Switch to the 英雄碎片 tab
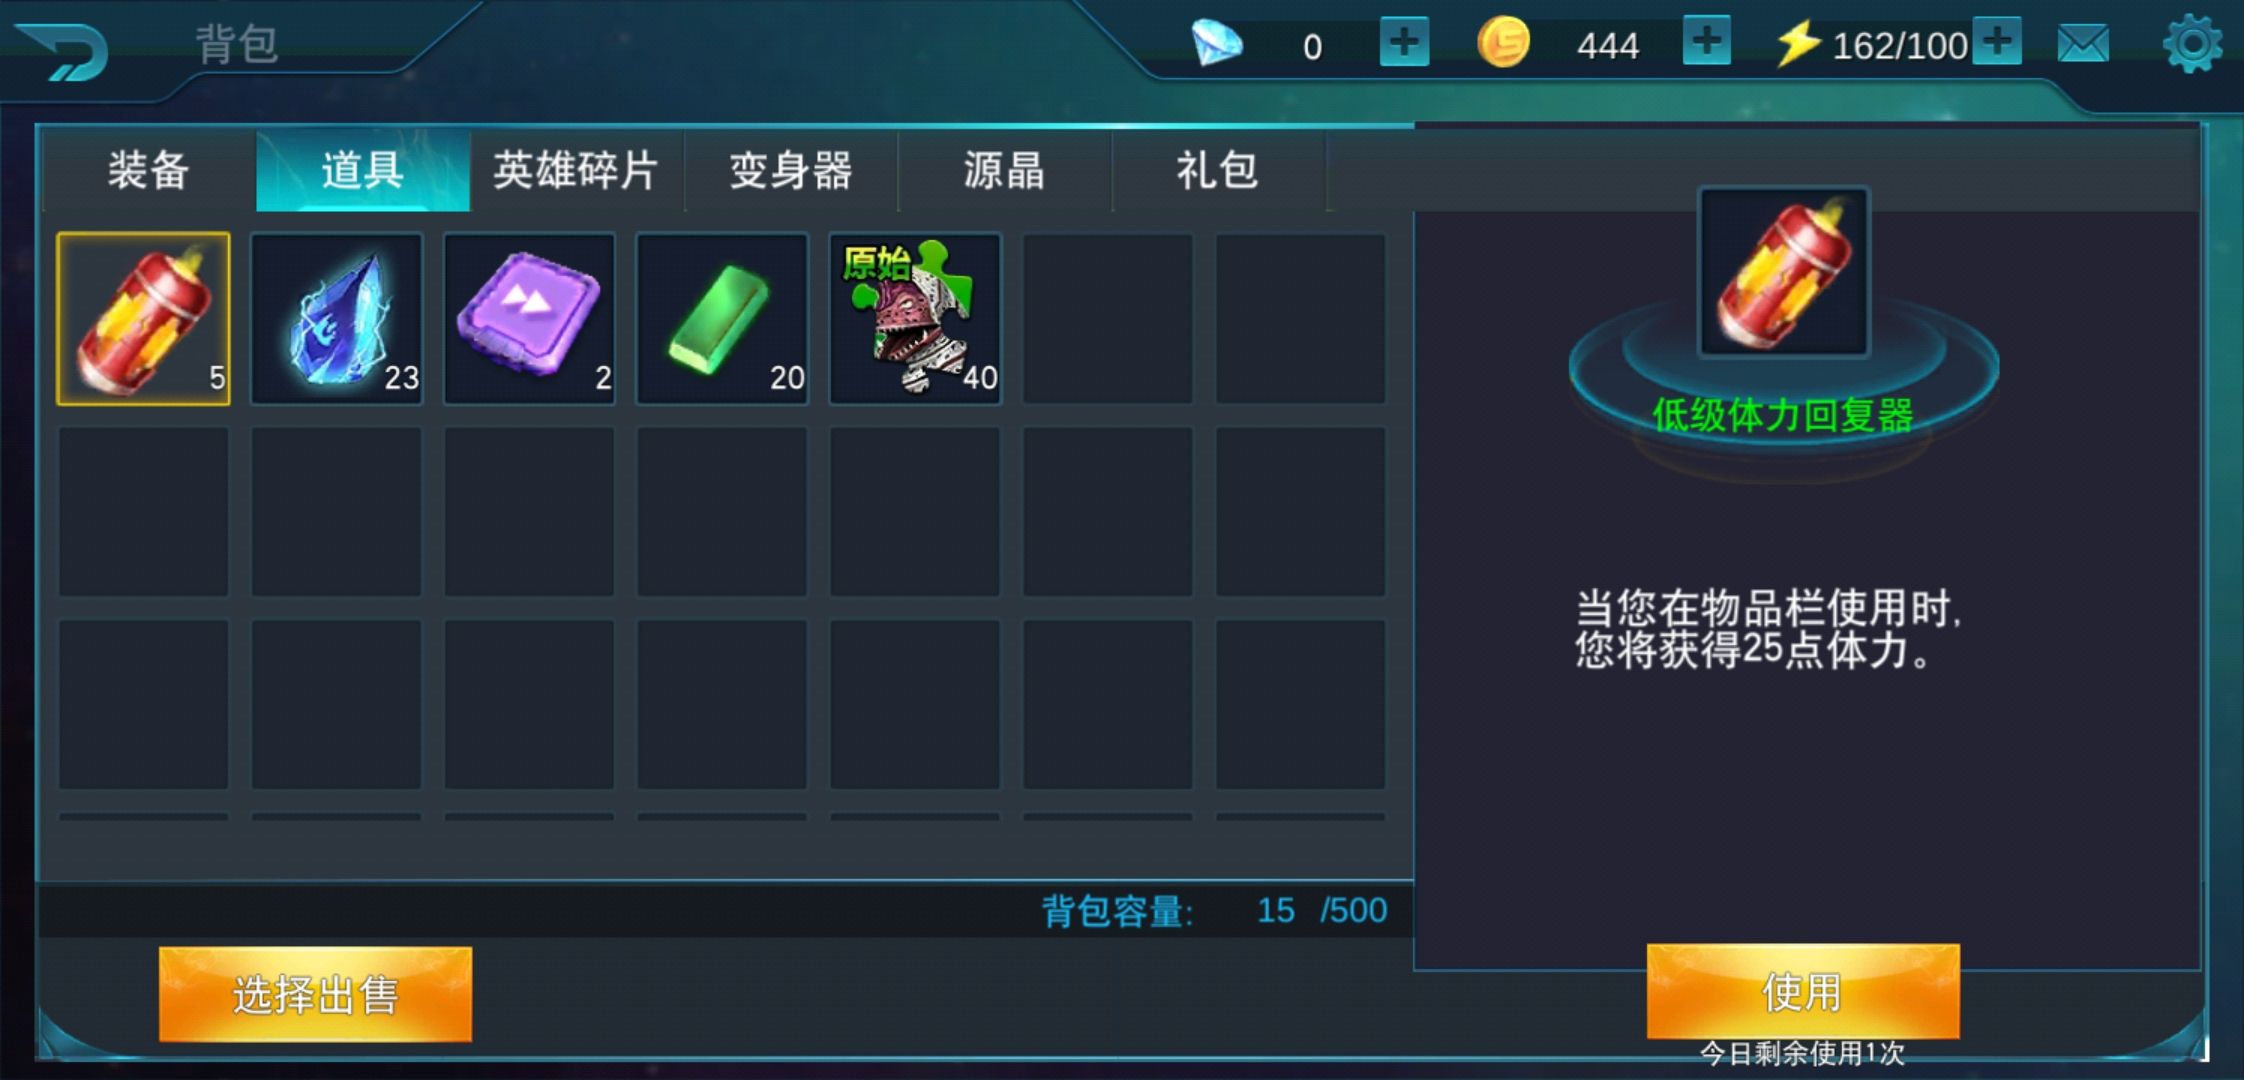This screenshot has width=2244, height=1080. point(576,171)
